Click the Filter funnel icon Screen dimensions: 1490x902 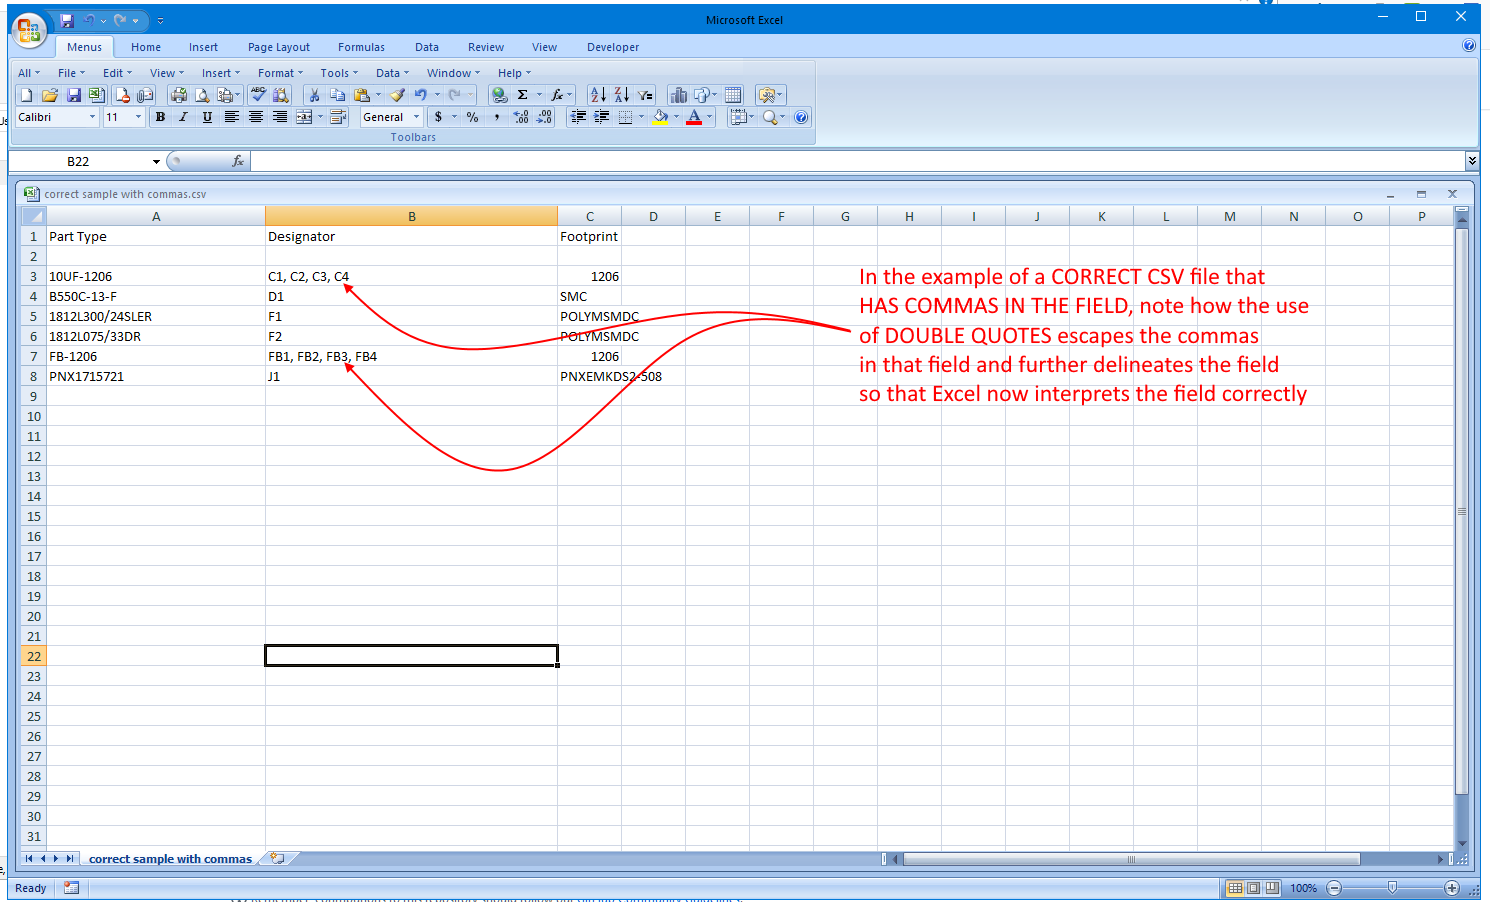tap(645, 95)
